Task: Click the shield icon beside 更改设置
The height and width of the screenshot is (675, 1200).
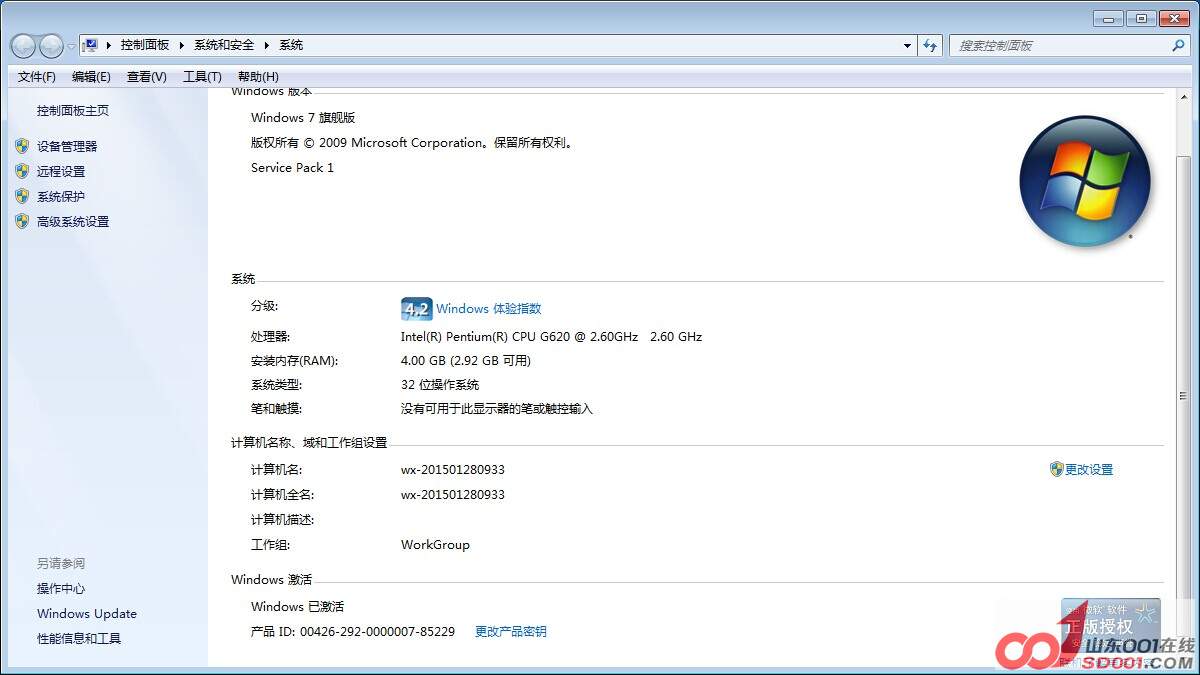Action: click(1057, 469)
